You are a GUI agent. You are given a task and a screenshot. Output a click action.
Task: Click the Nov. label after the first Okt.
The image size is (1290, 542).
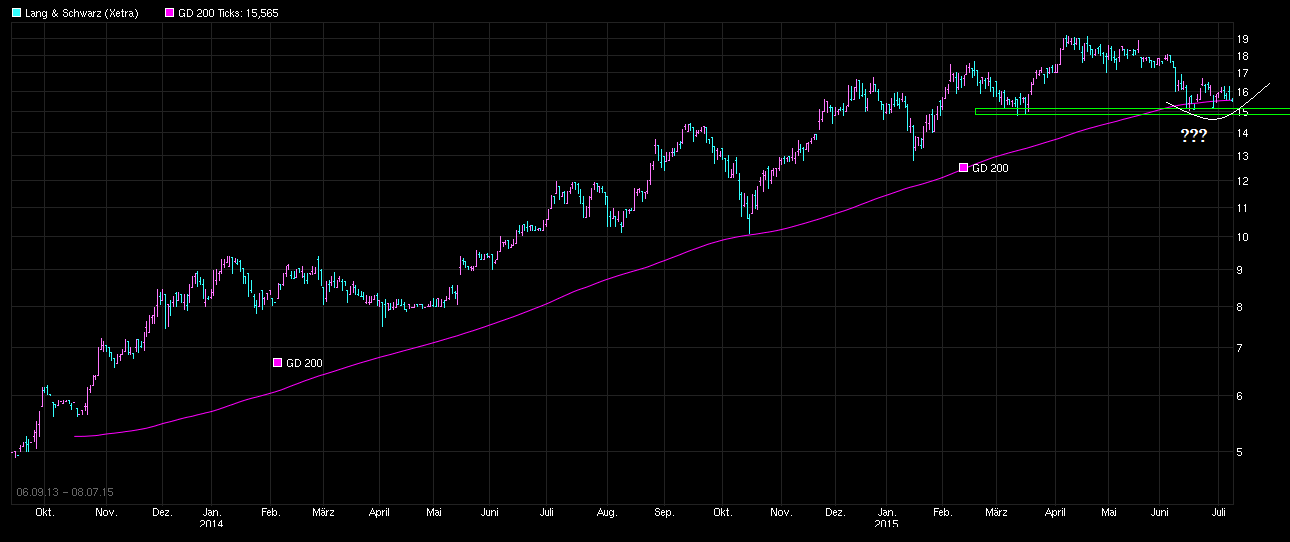[x=106, y=512]
